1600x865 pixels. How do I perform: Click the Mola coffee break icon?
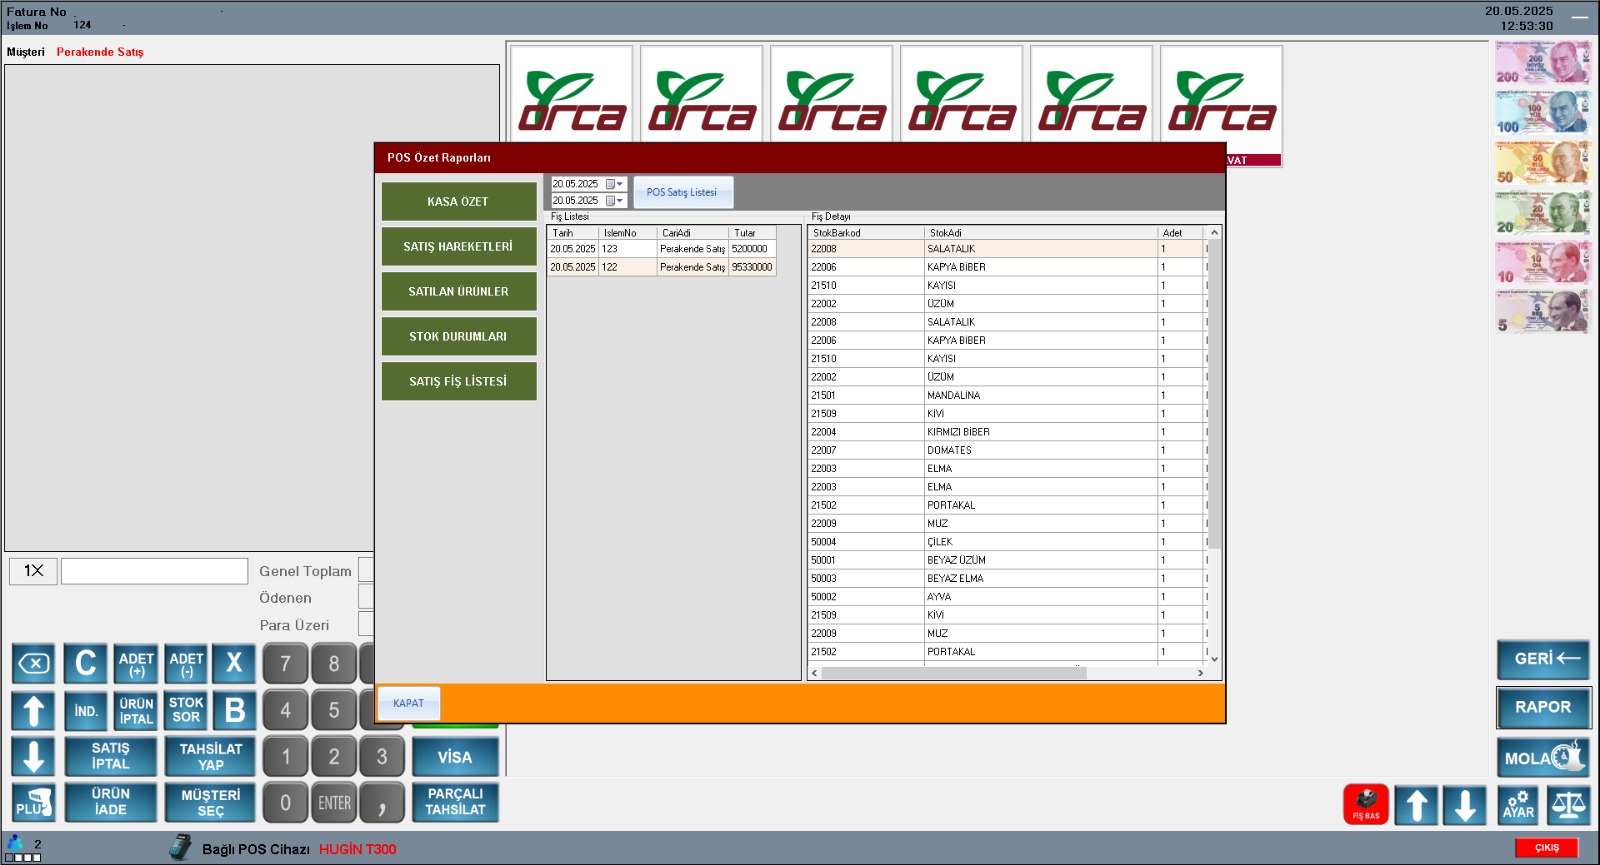[1543, 758]
